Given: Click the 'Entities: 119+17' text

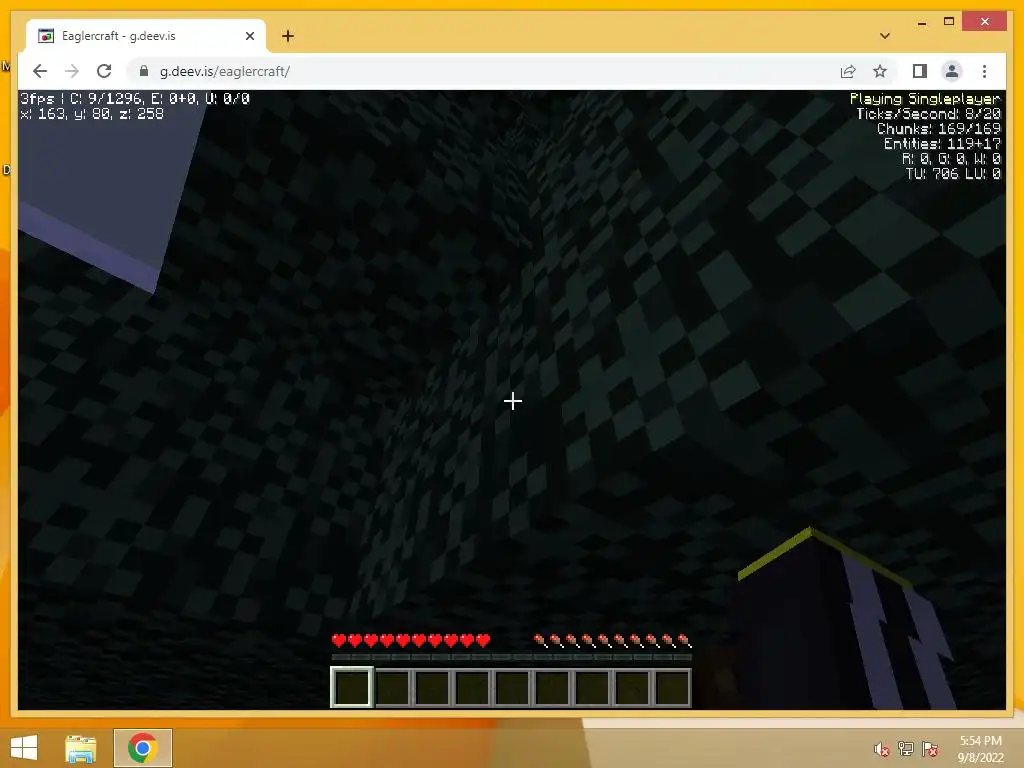Looking at the screenshot, I should [942, 144].
